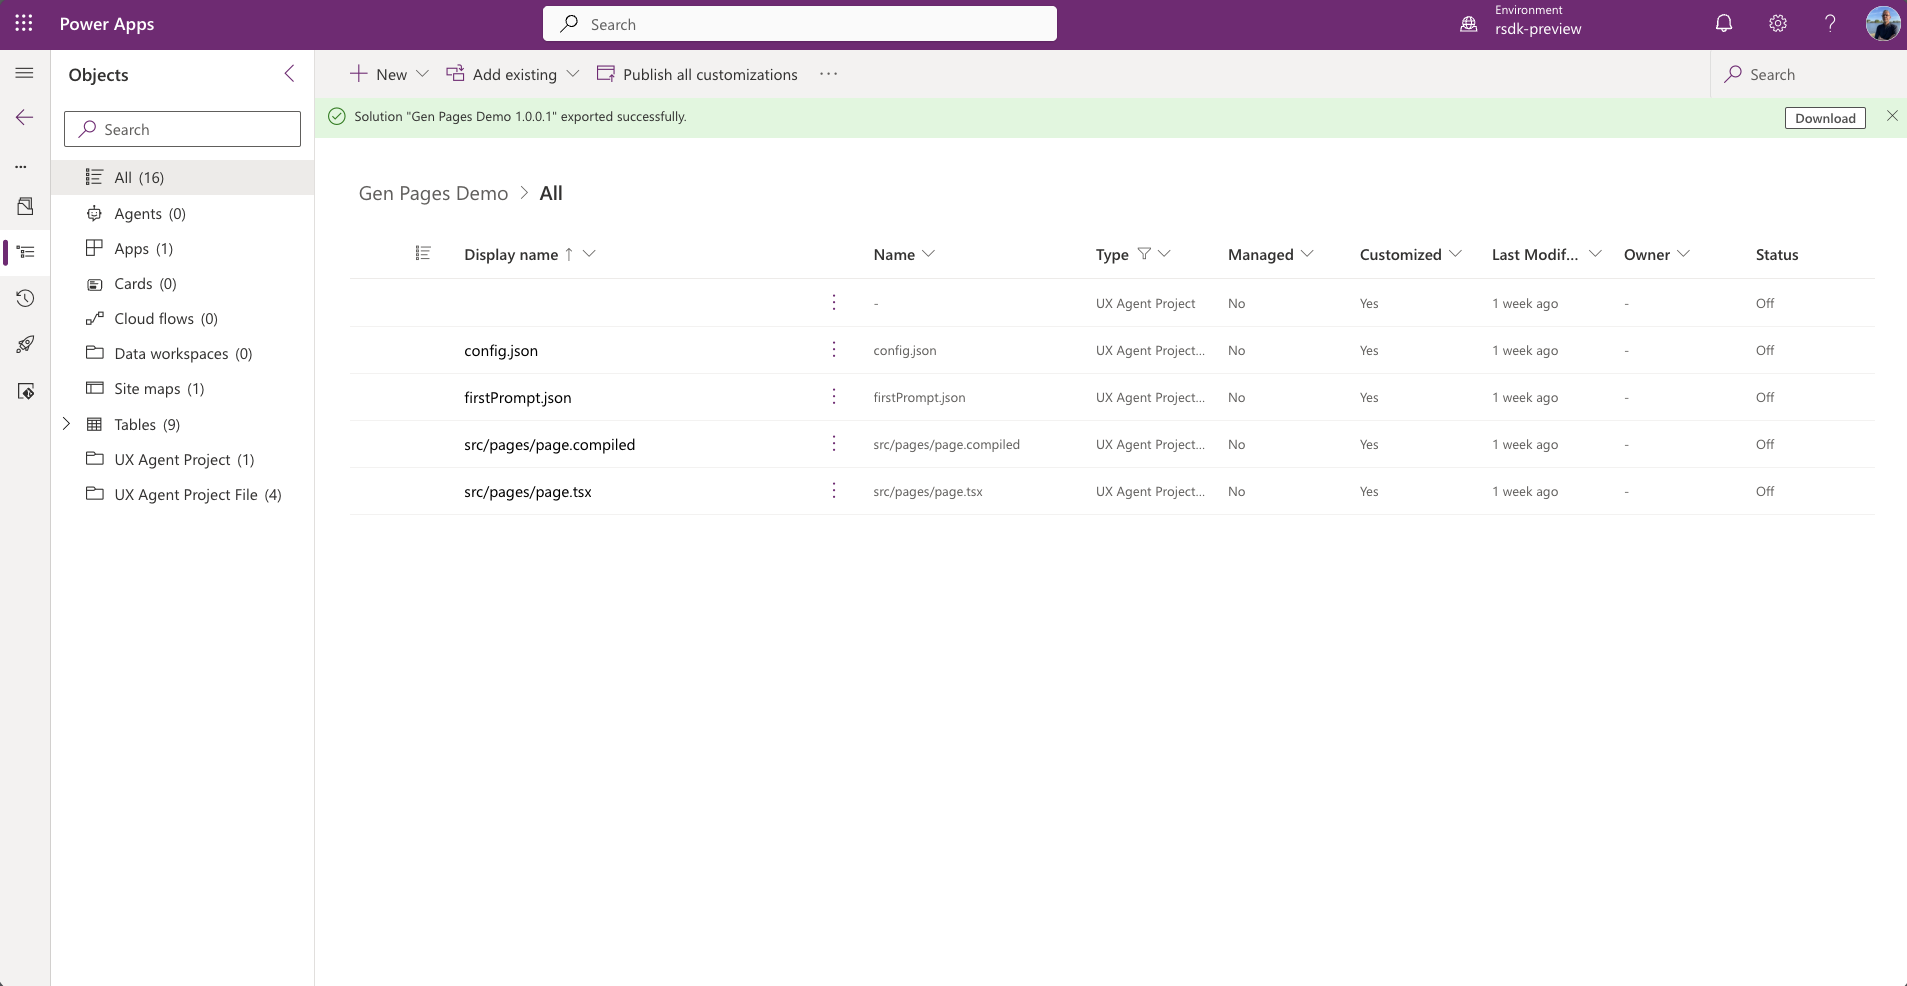Select Apps (1) in Objects list
The image size is (1907, 986).
click(x=143, y=249)
